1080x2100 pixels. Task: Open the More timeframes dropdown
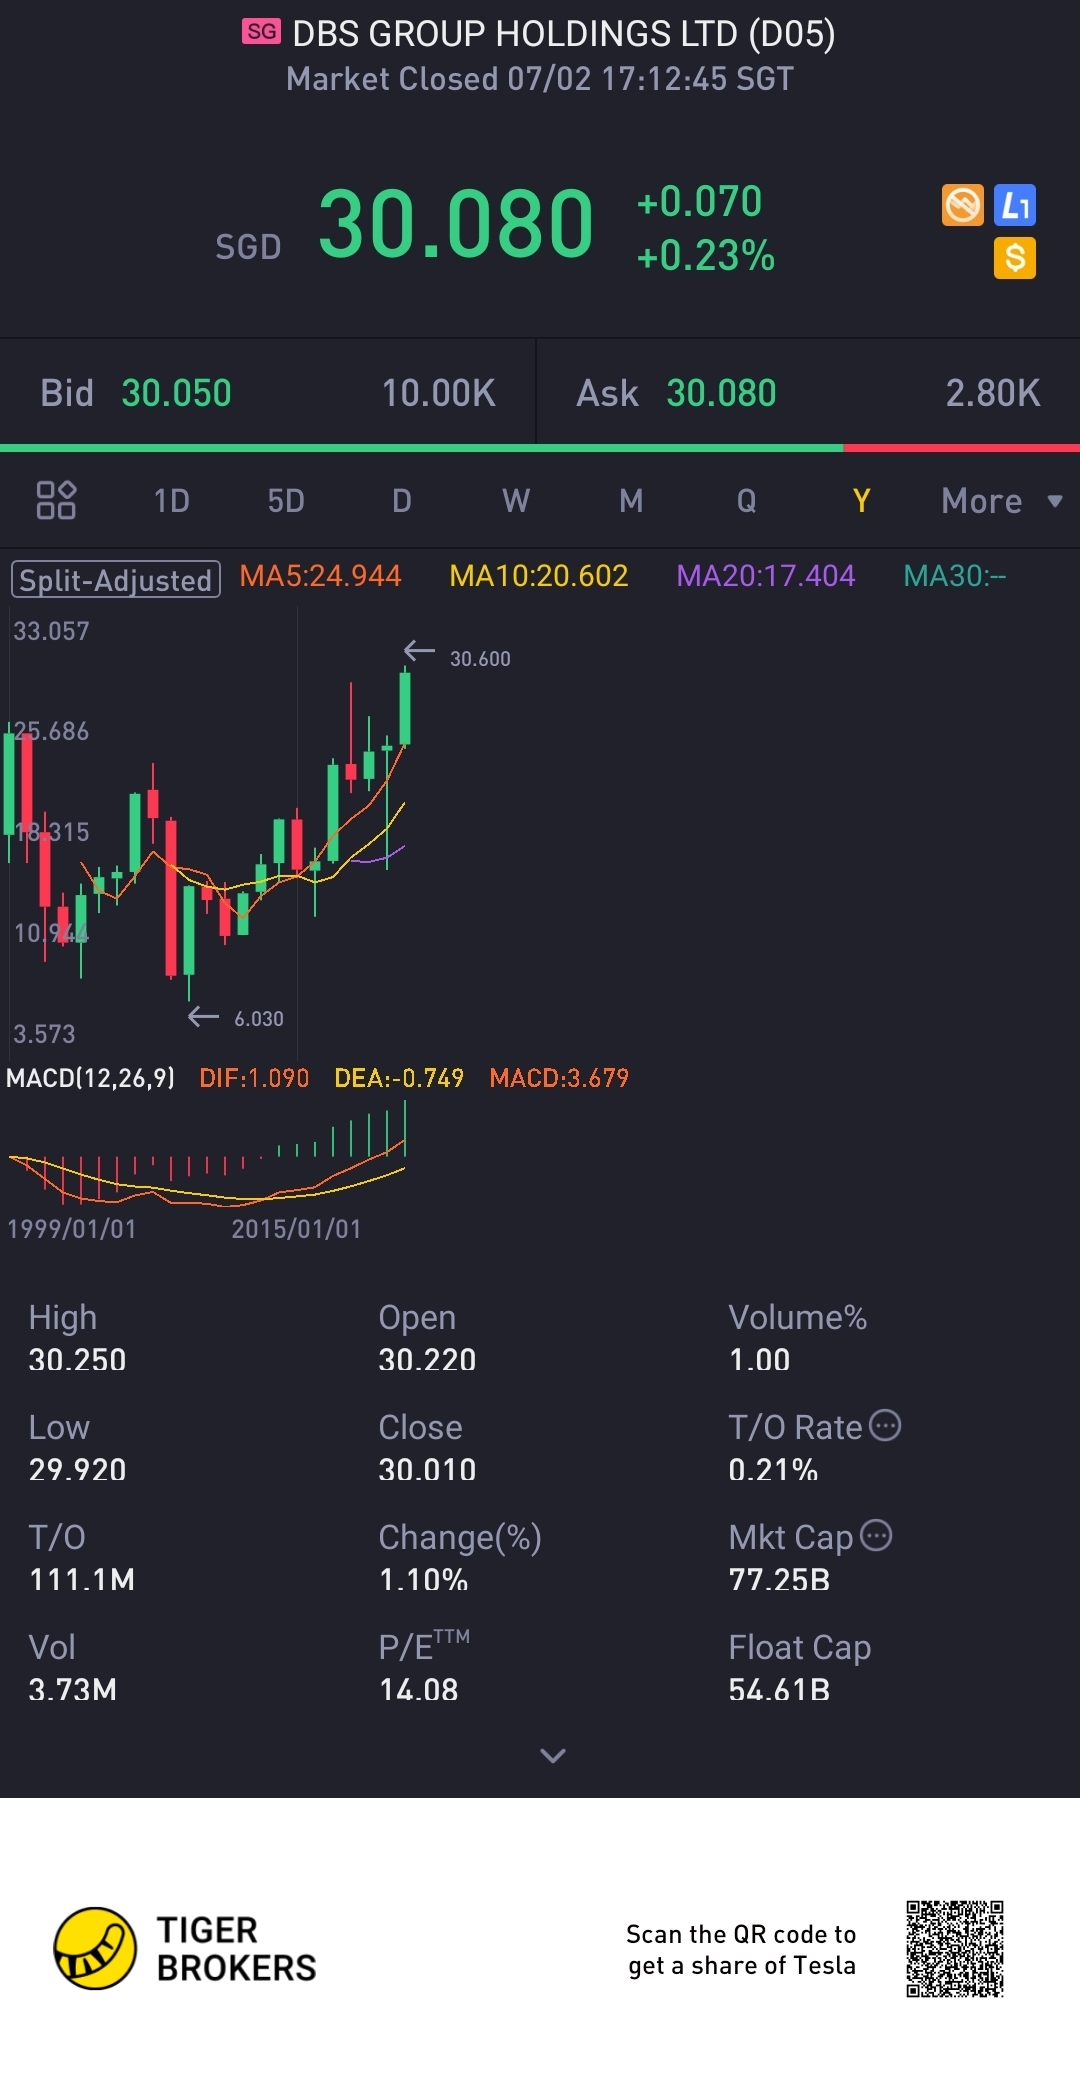point(1002,500)
